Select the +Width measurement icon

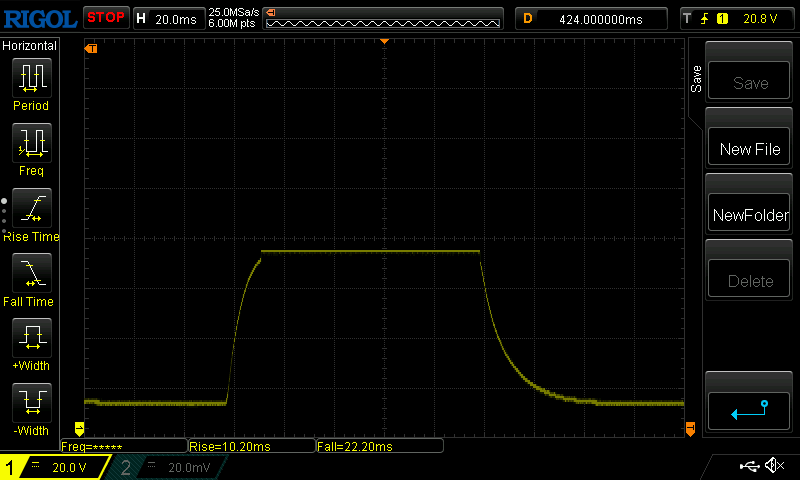click(x=31, y=338)
